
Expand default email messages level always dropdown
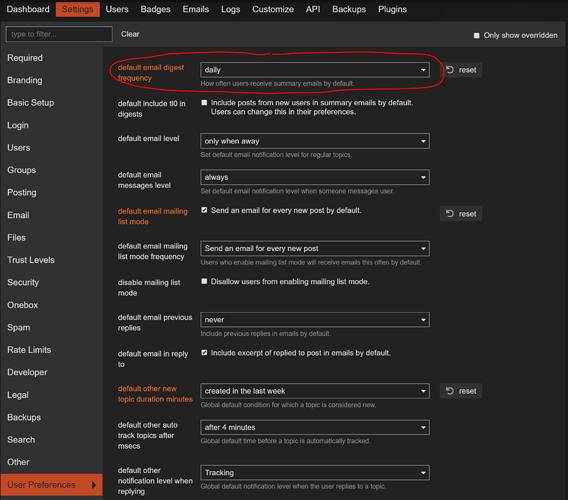(x=315, y=177)
